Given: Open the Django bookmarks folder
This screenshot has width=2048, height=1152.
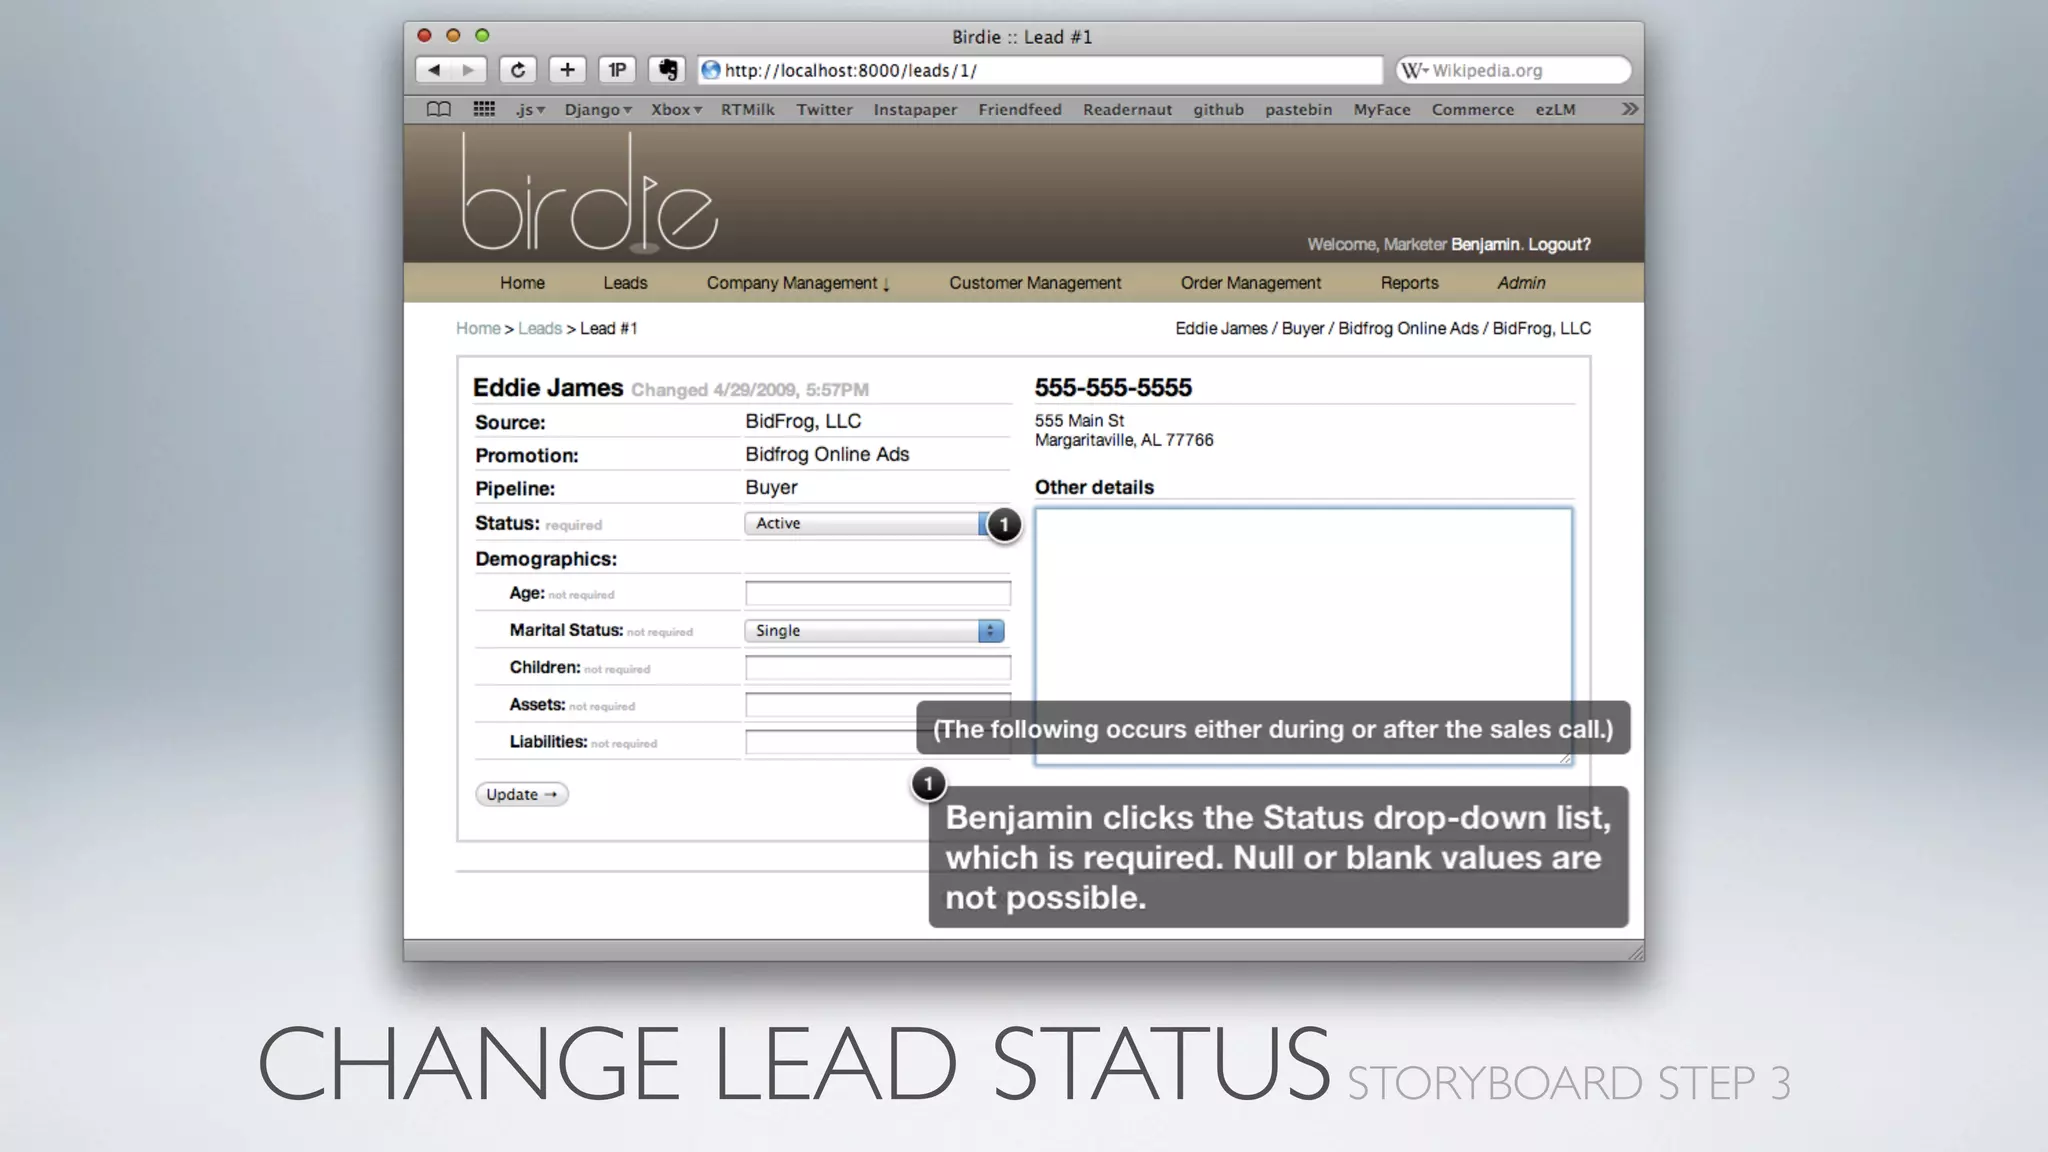Looking at the screenshot, I should pyautogui.click(x=597, y=110).
